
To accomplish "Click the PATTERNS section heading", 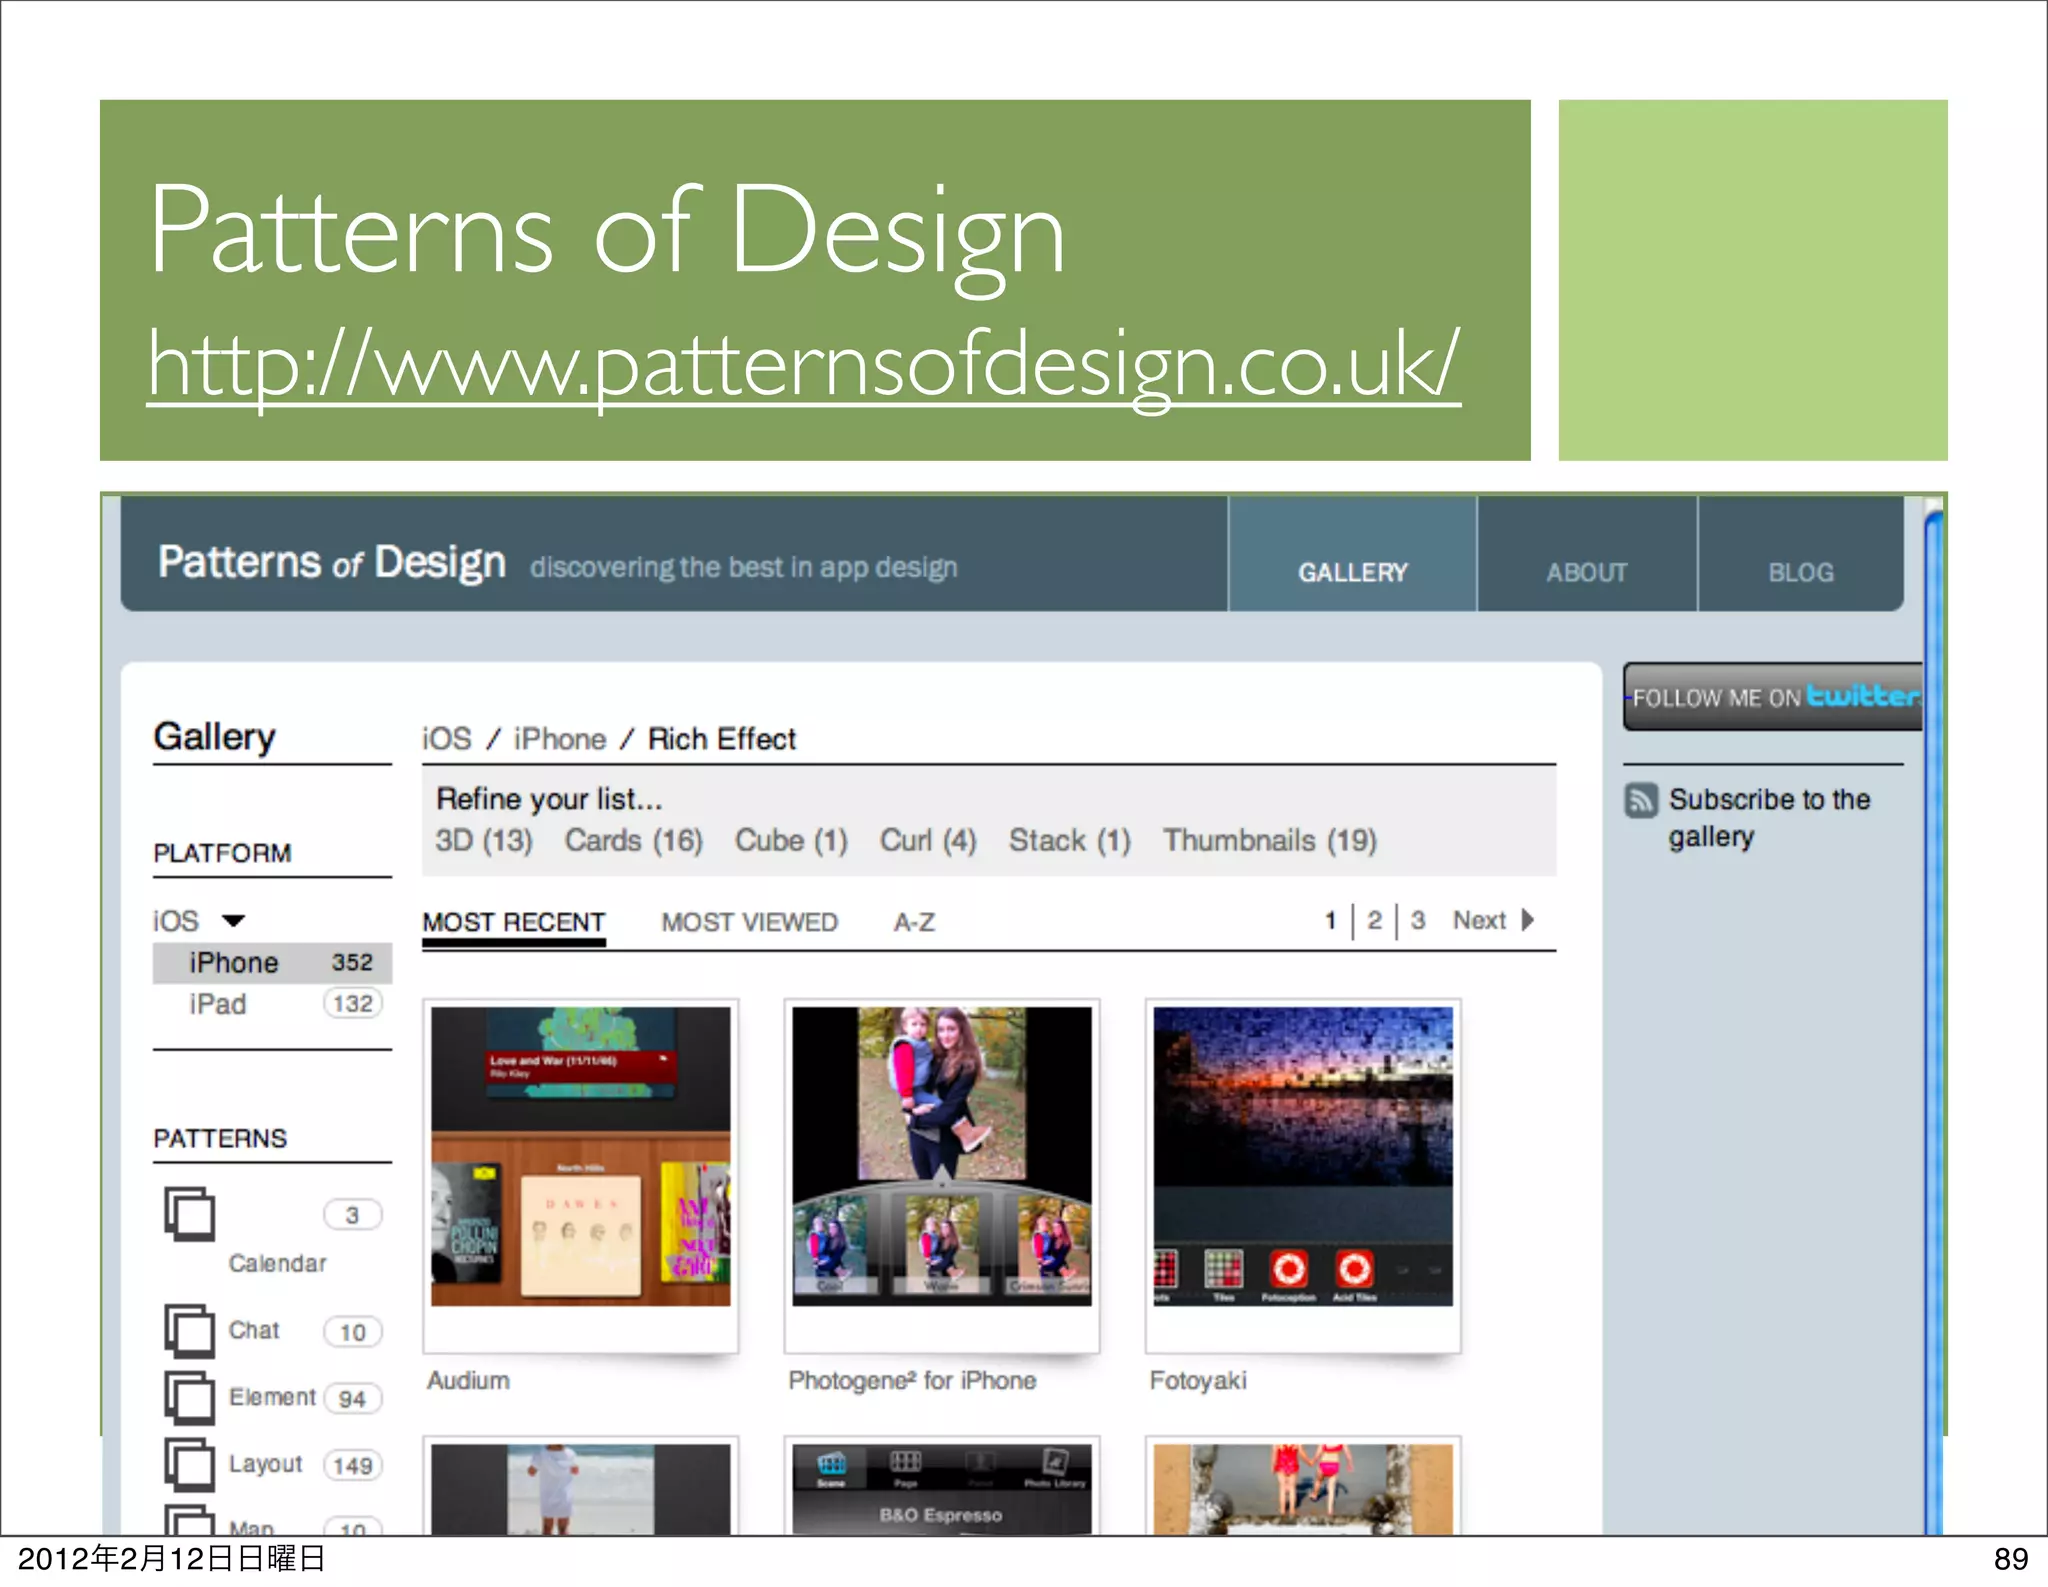I will coord(220,1138).
